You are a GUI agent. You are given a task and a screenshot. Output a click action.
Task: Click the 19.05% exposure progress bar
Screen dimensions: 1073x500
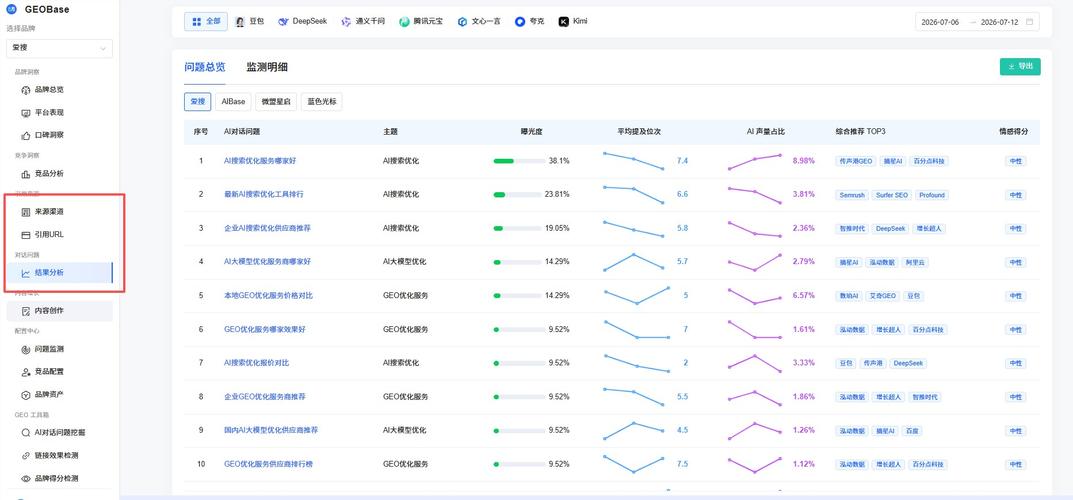point(517,228)
